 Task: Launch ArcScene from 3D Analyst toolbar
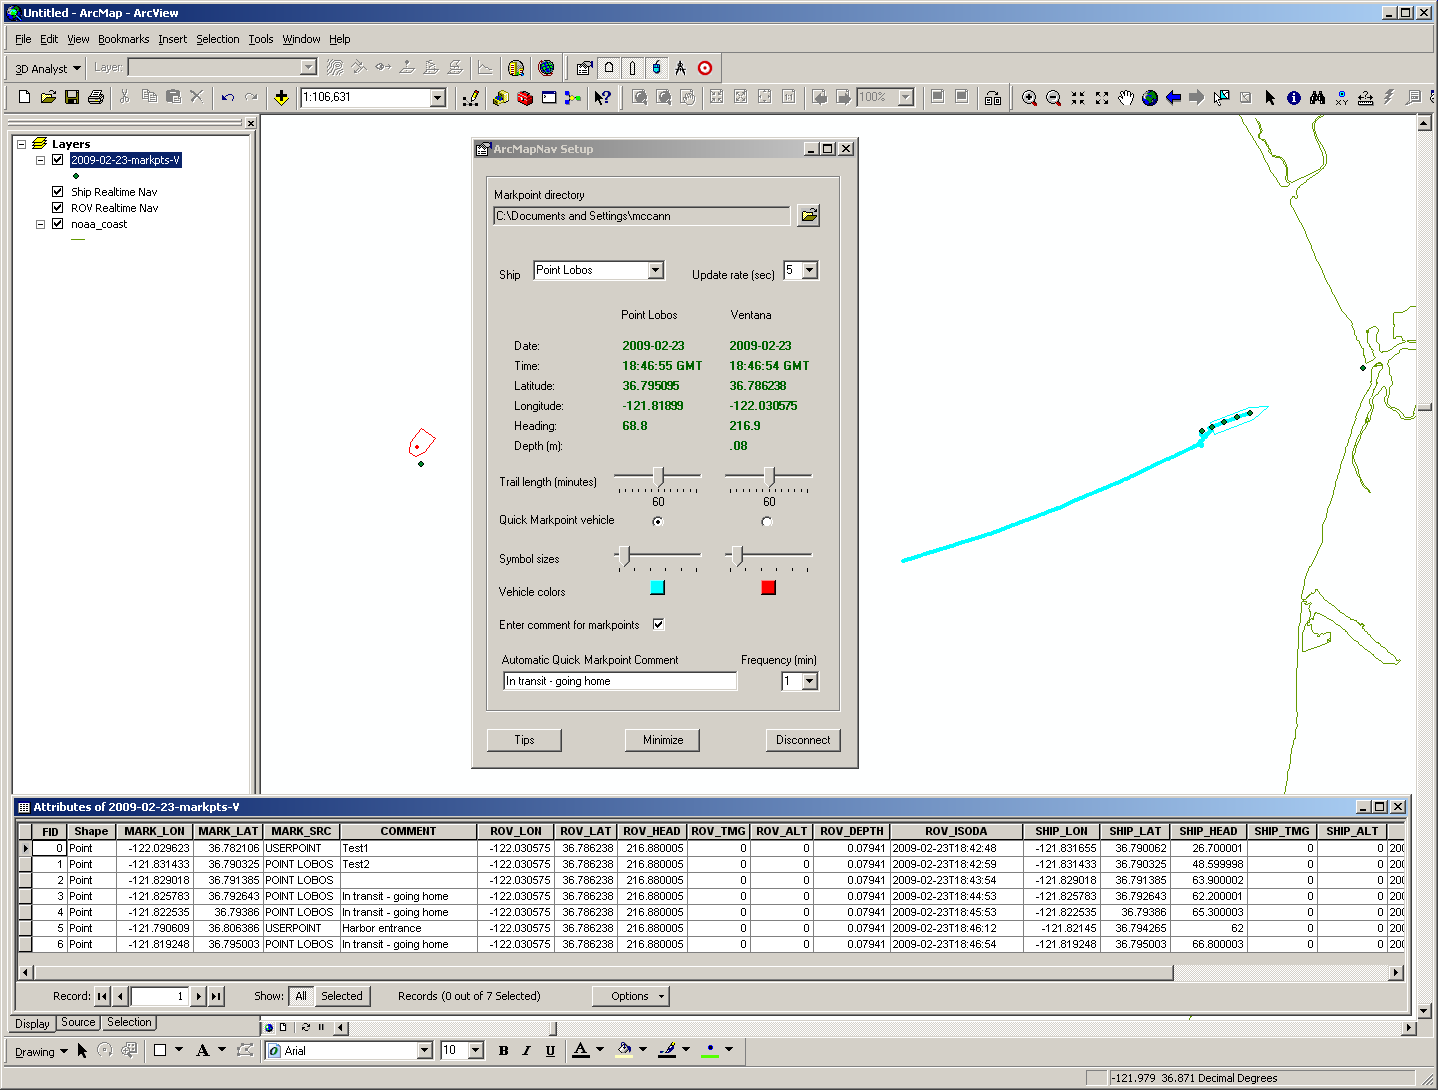coord(516,68)
